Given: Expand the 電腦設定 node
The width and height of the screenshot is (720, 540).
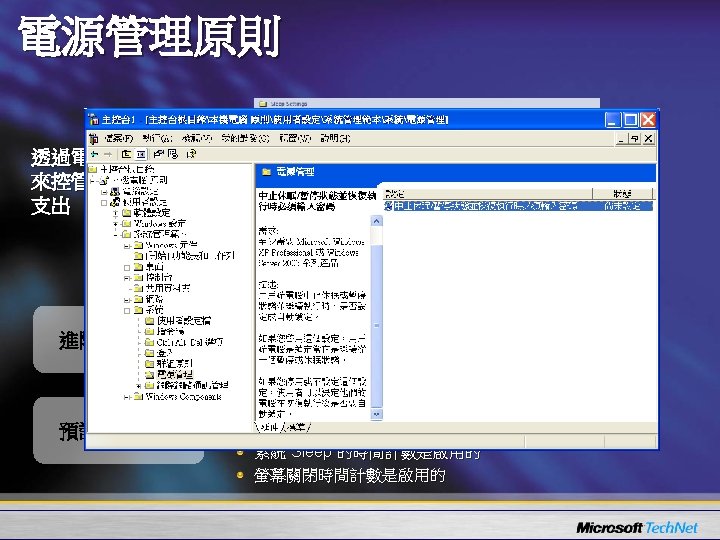Looking at the screenshot, I should [104, 191].
